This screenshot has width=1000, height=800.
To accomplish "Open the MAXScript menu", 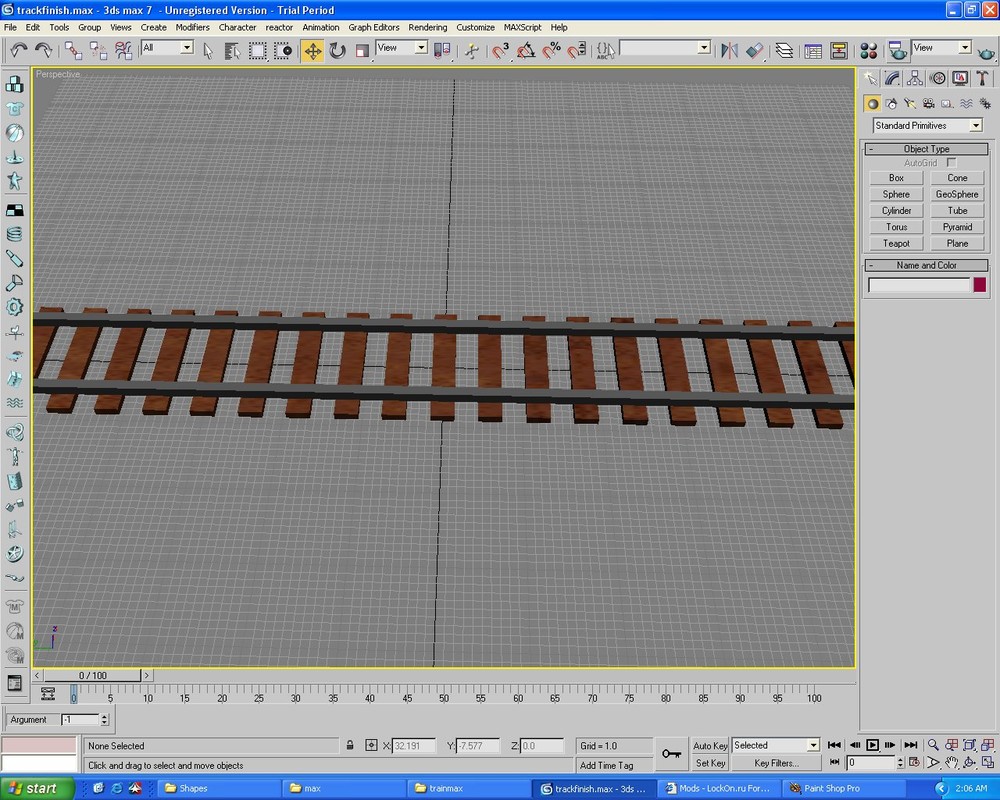I will coord(523,27).
